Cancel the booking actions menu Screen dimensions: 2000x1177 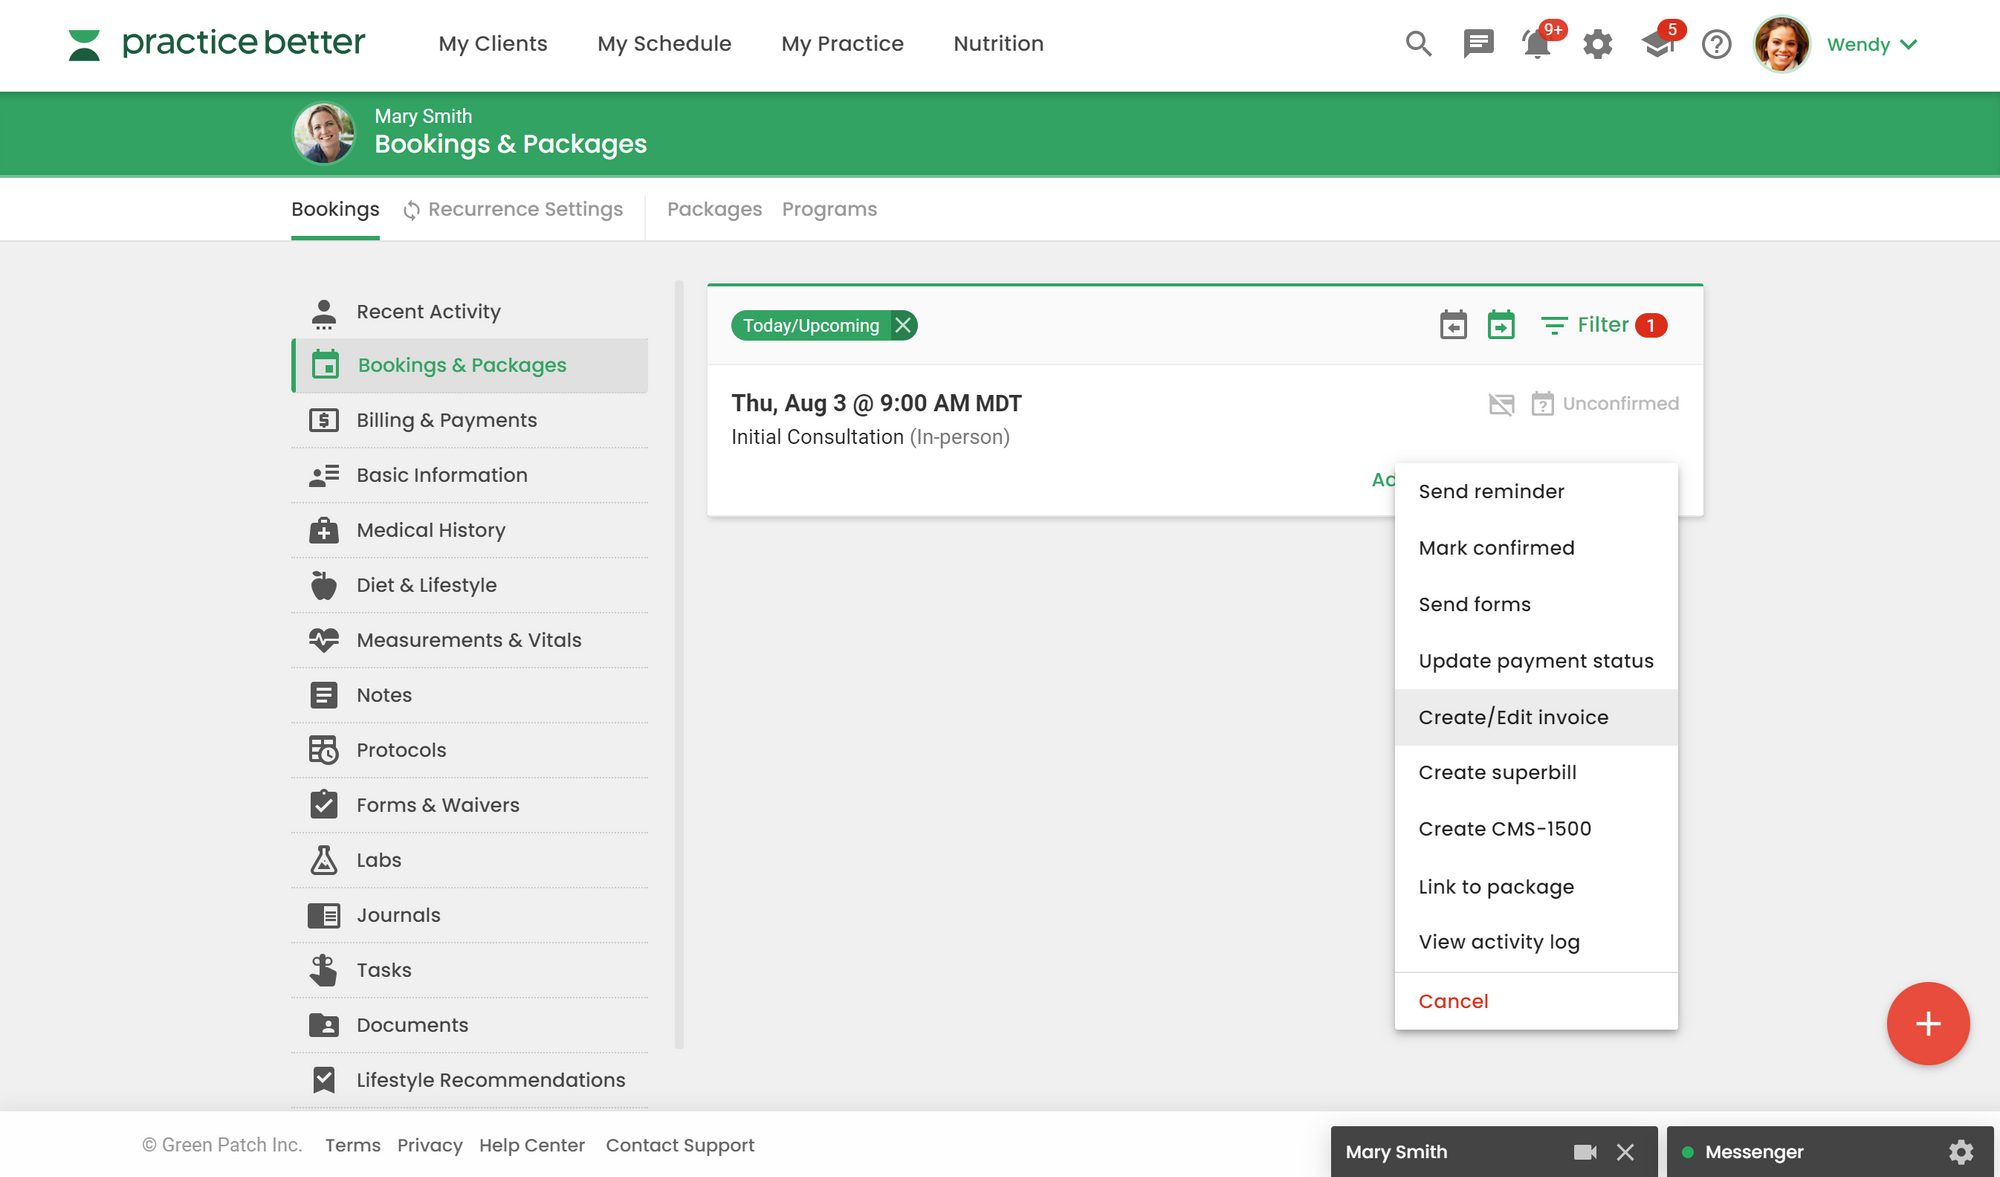point(1536,1001)
